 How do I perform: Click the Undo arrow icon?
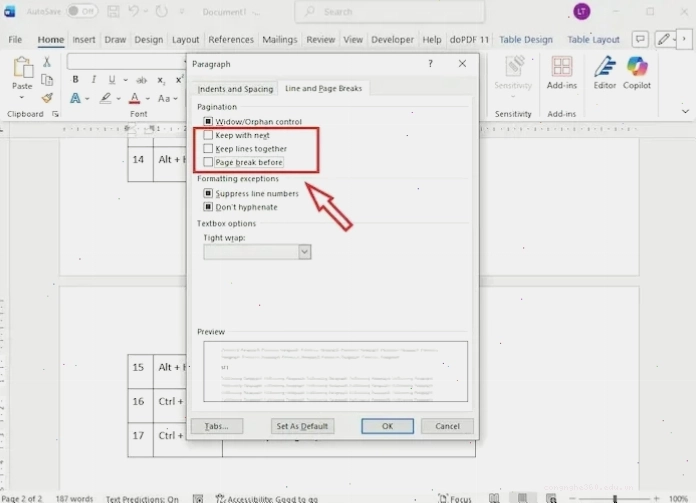[x=134, y=12]
